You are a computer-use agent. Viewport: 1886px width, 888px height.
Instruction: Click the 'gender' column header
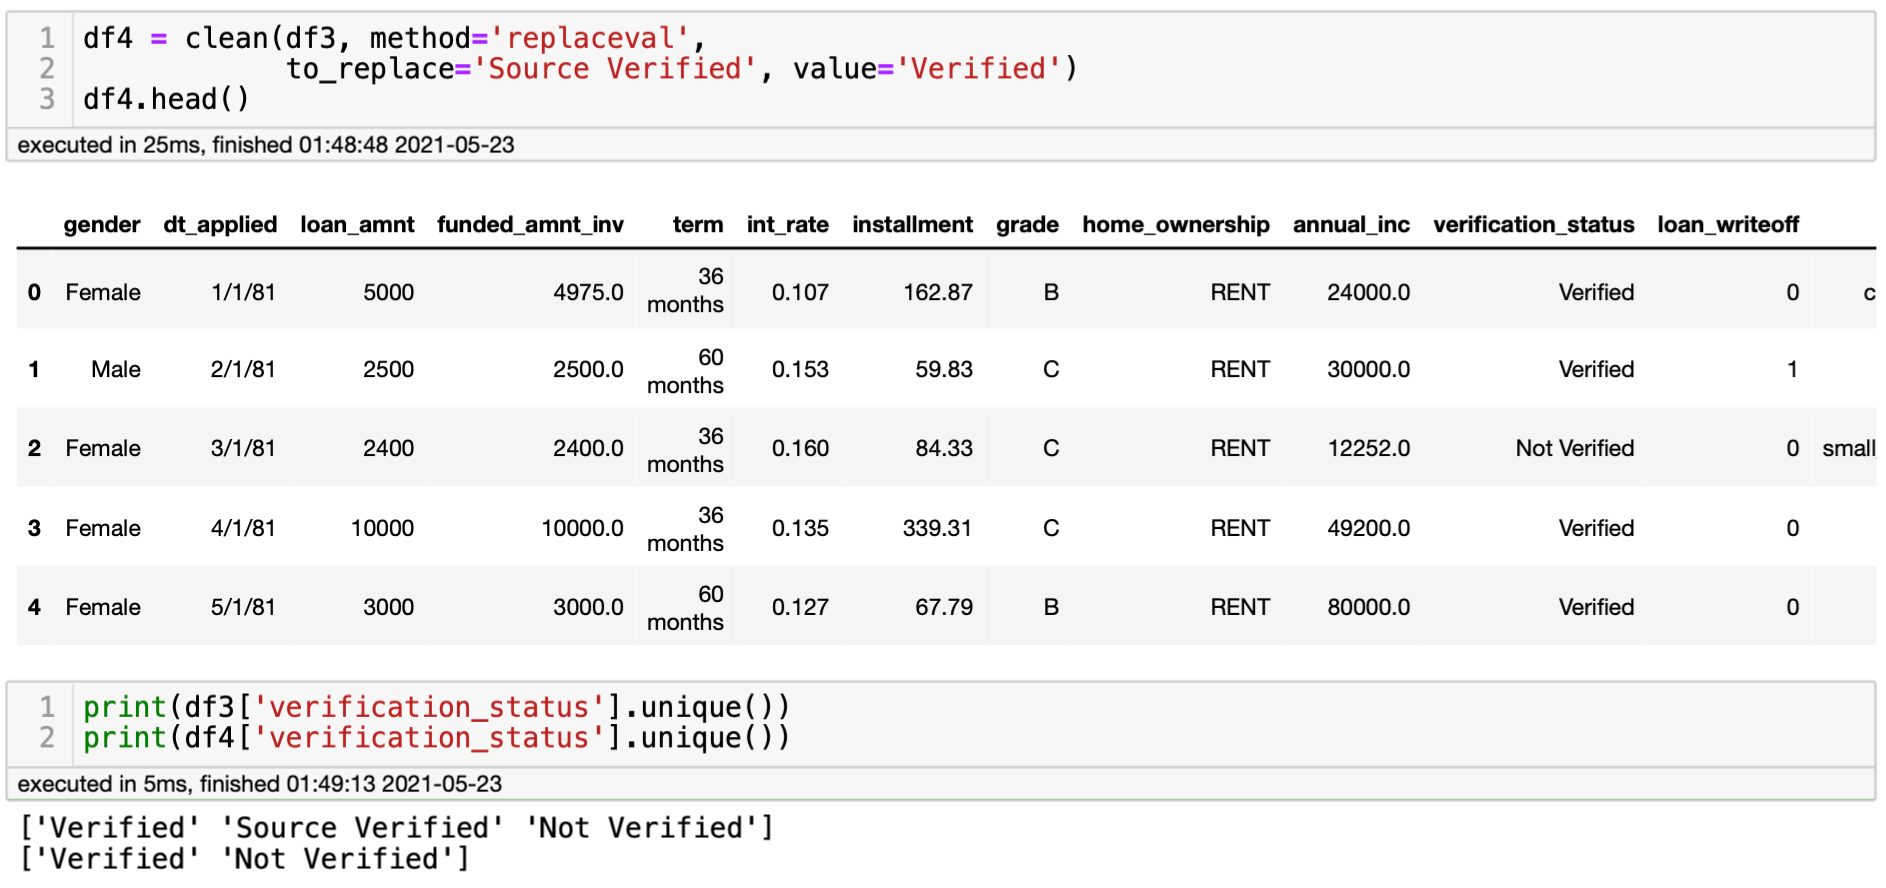click(102, 225)
